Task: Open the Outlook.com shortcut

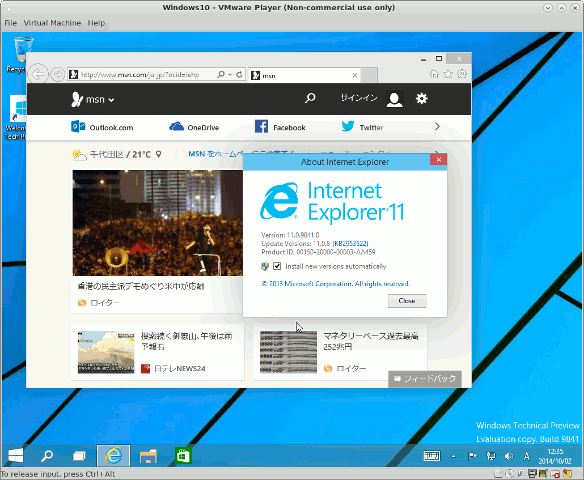Action: (102, 127)
